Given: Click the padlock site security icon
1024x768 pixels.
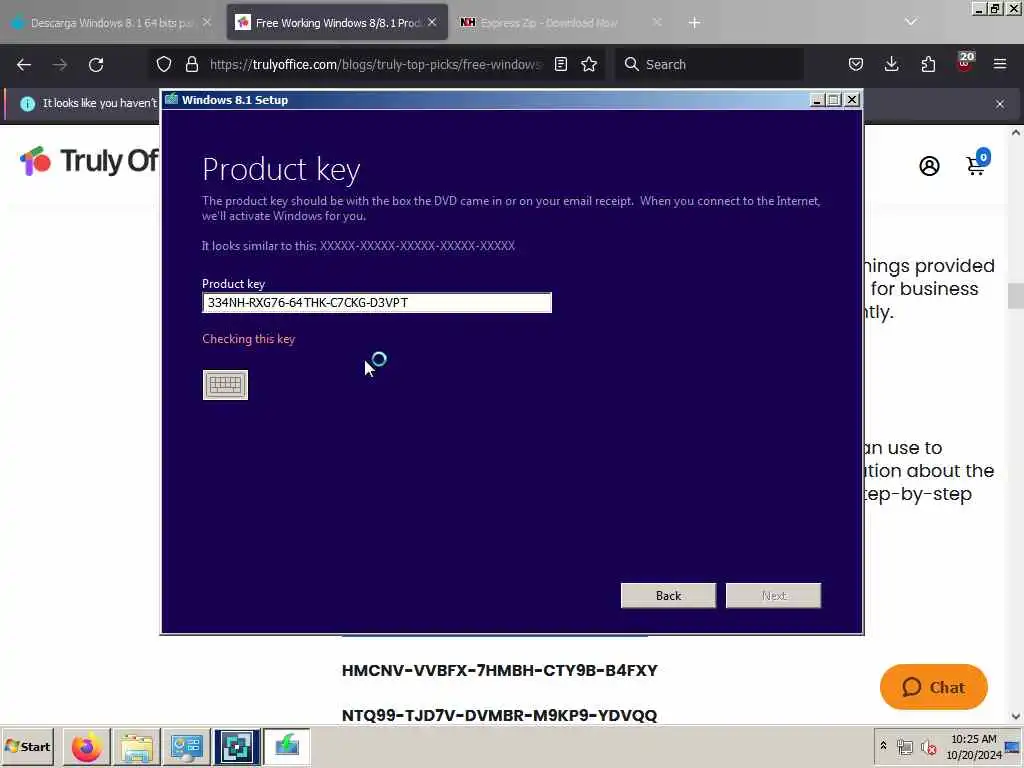Looking at the screenshot, I should (191, 64).
